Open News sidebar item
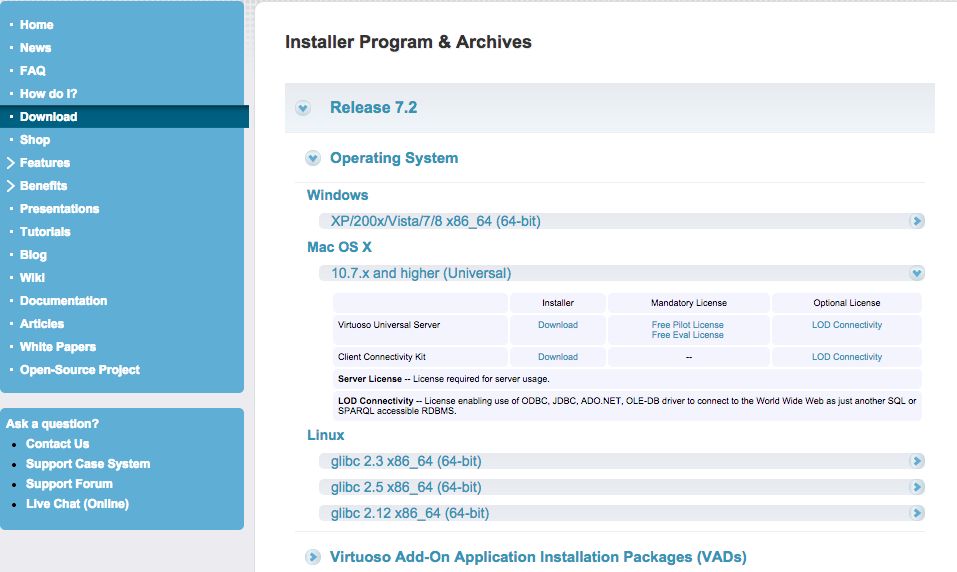This screenshot has height=572, width=957. coord(35,48)
